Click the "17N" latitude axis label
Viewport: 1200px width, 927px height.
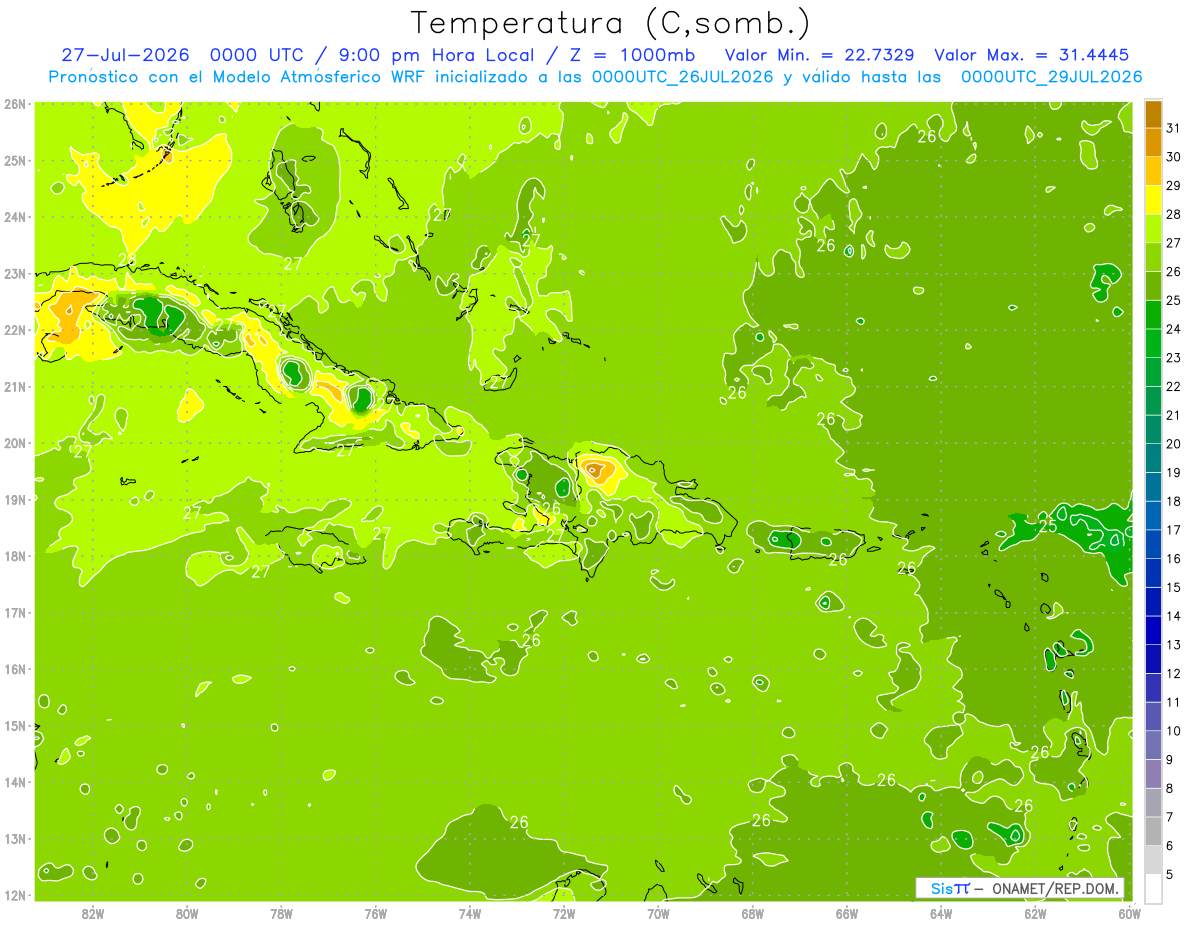(x=15, y=613)
